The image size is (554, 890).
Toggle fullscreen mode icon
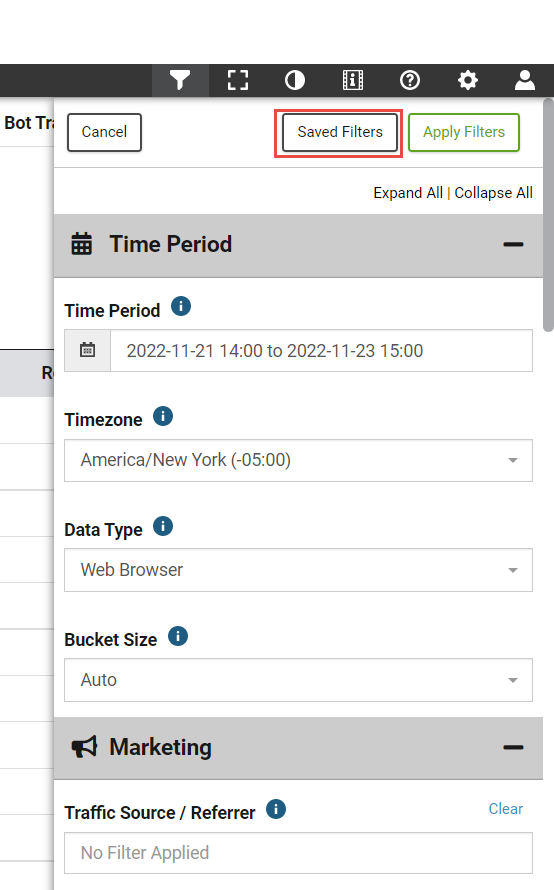tap(238, 80)
